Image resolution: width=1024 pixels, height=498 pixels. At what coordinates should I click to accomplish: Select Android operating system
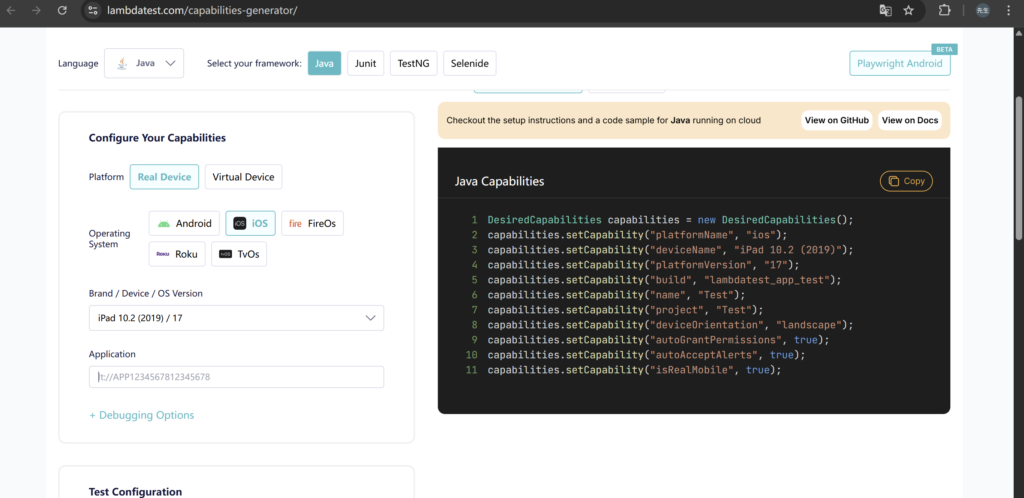[184, 223]
